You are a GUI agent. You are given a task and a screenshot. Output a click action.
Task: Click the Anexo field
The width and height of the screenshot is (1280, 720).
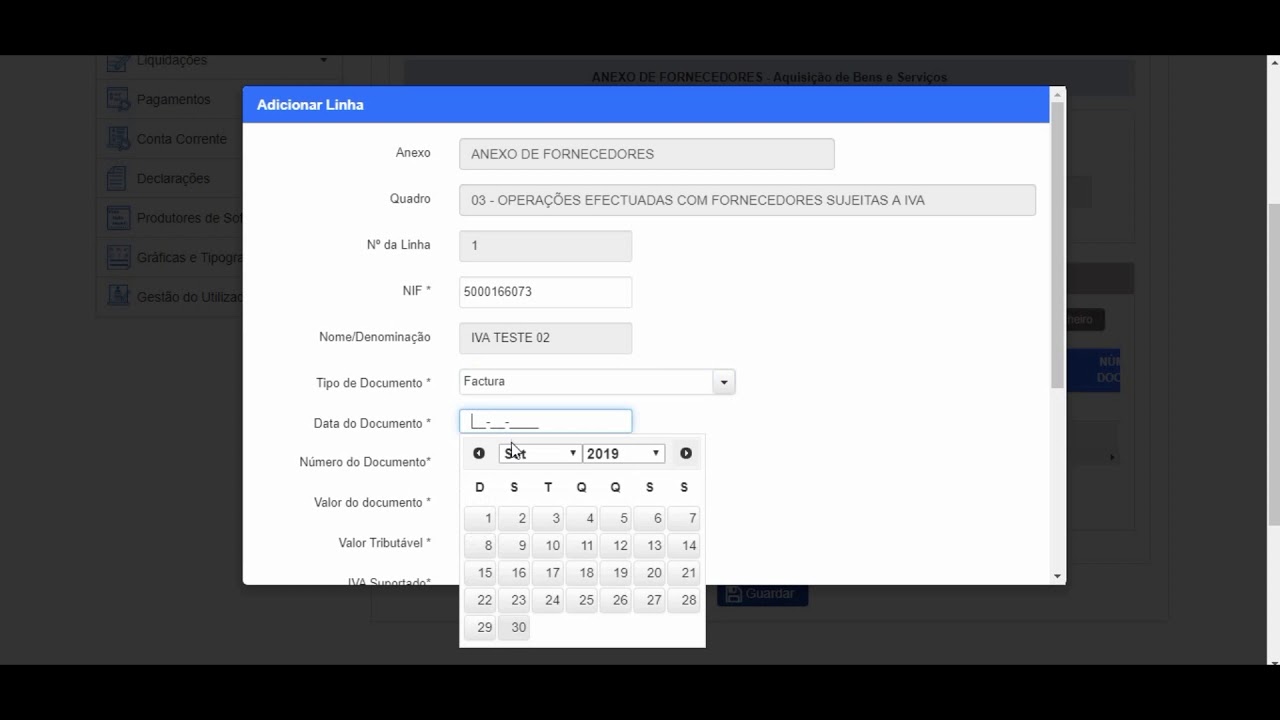point(646,154)
